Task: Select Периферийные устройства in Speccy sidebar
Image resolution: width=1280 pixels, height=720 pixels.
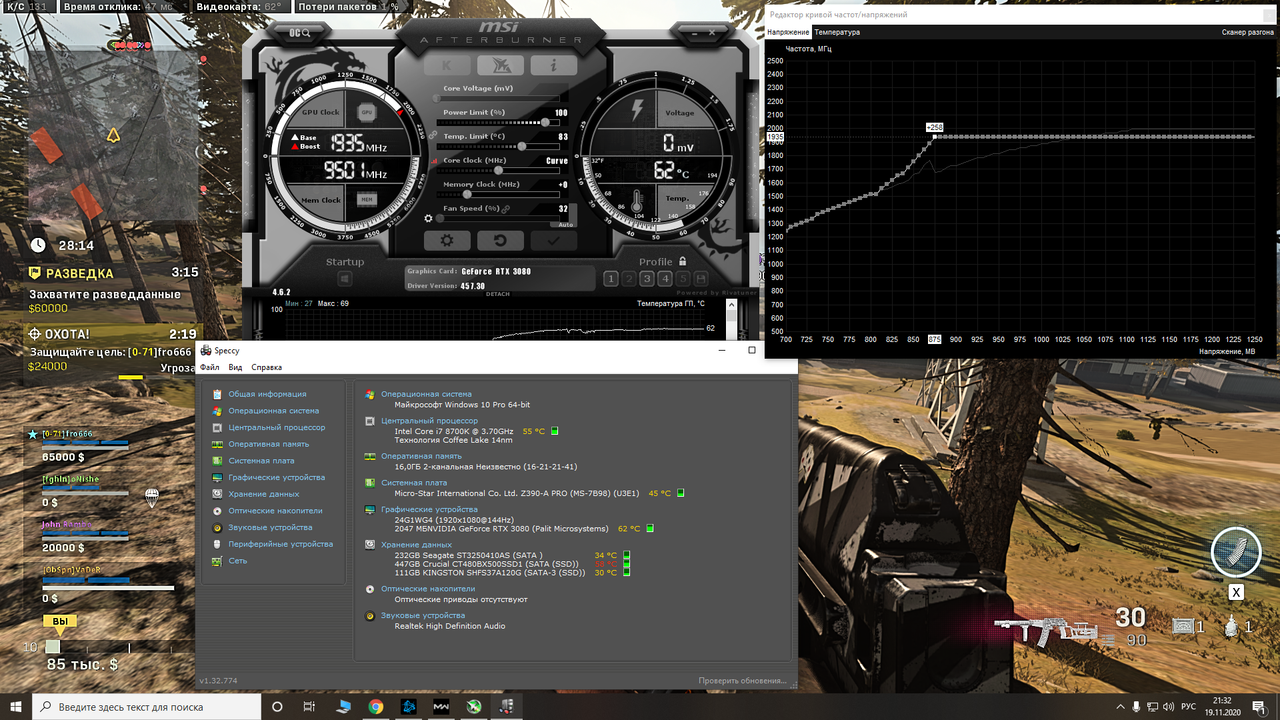Action: 280,544
